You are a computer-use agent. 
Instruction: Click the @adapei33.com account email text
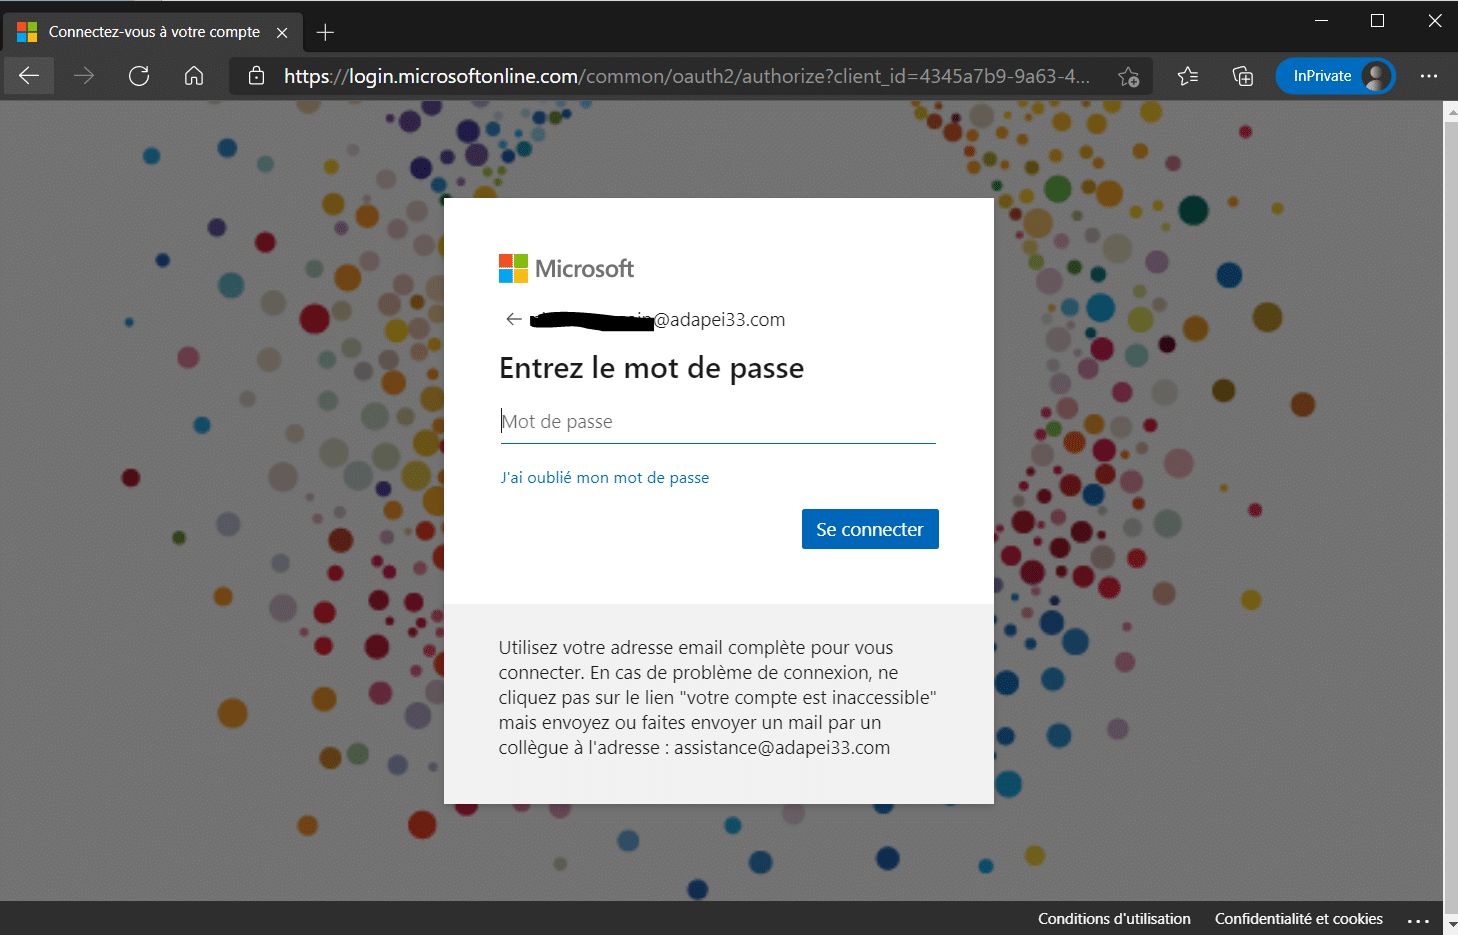click(x=658, y=320)
